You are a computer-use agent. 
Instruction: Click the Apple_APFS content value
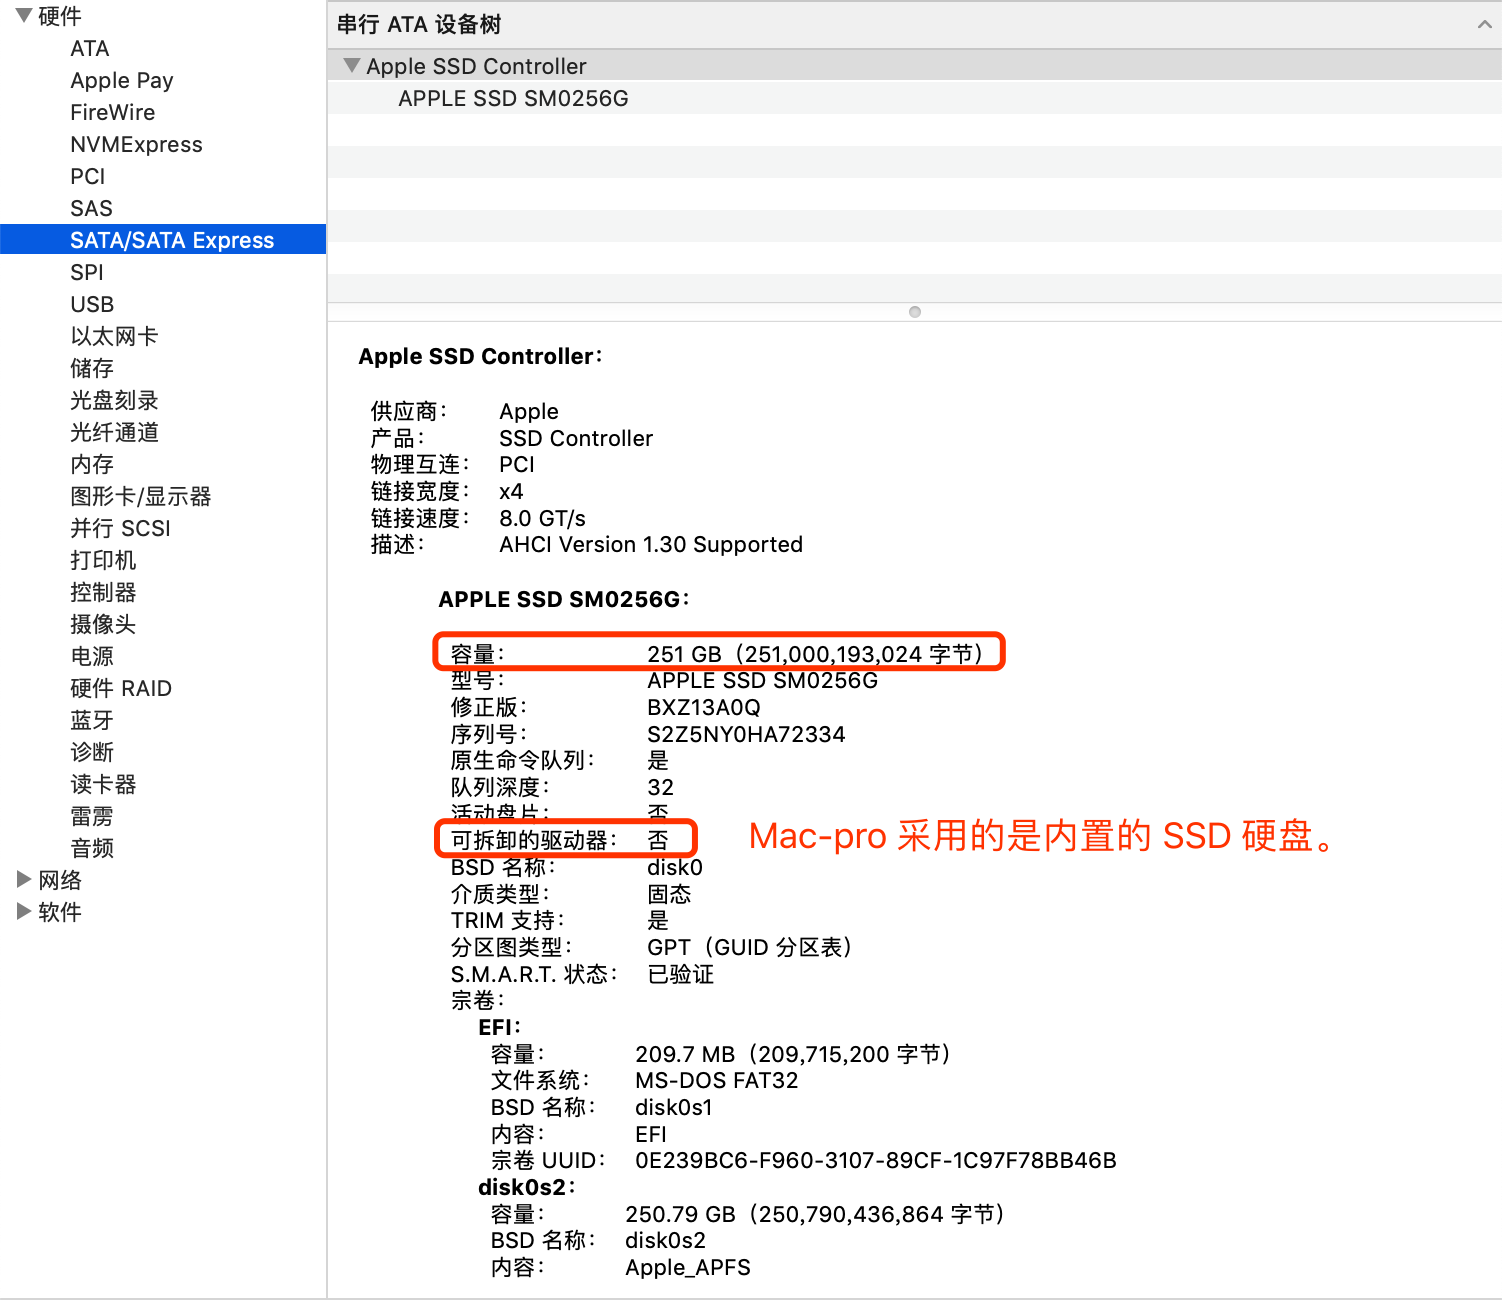[688, 1267]
